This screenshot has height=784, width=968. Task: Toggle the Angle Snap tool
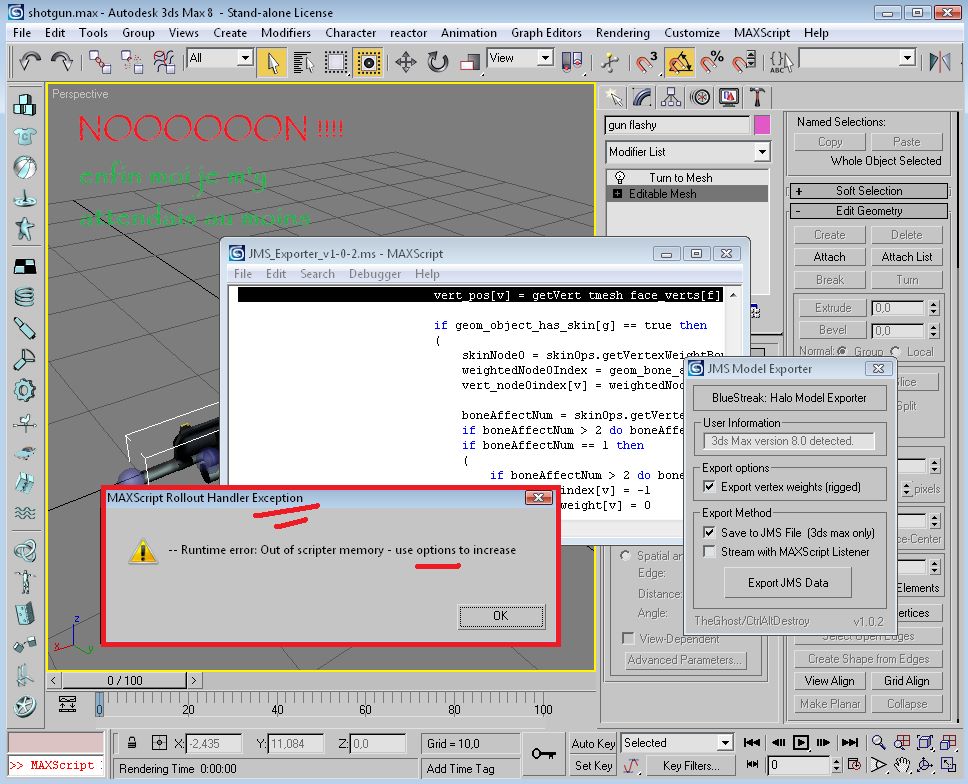click(679, 62)
